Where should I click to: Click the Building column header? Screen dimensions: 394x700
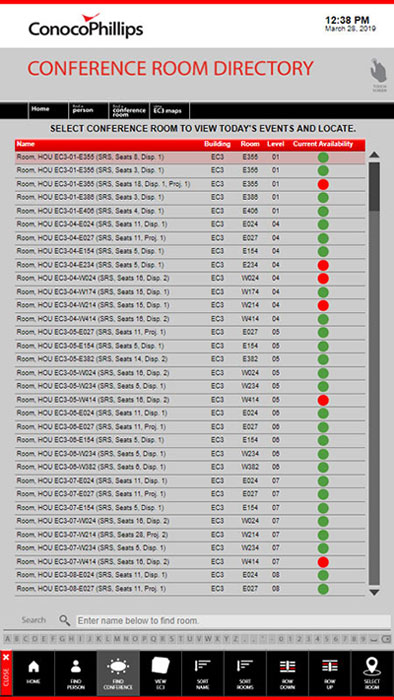coord(217,144)
